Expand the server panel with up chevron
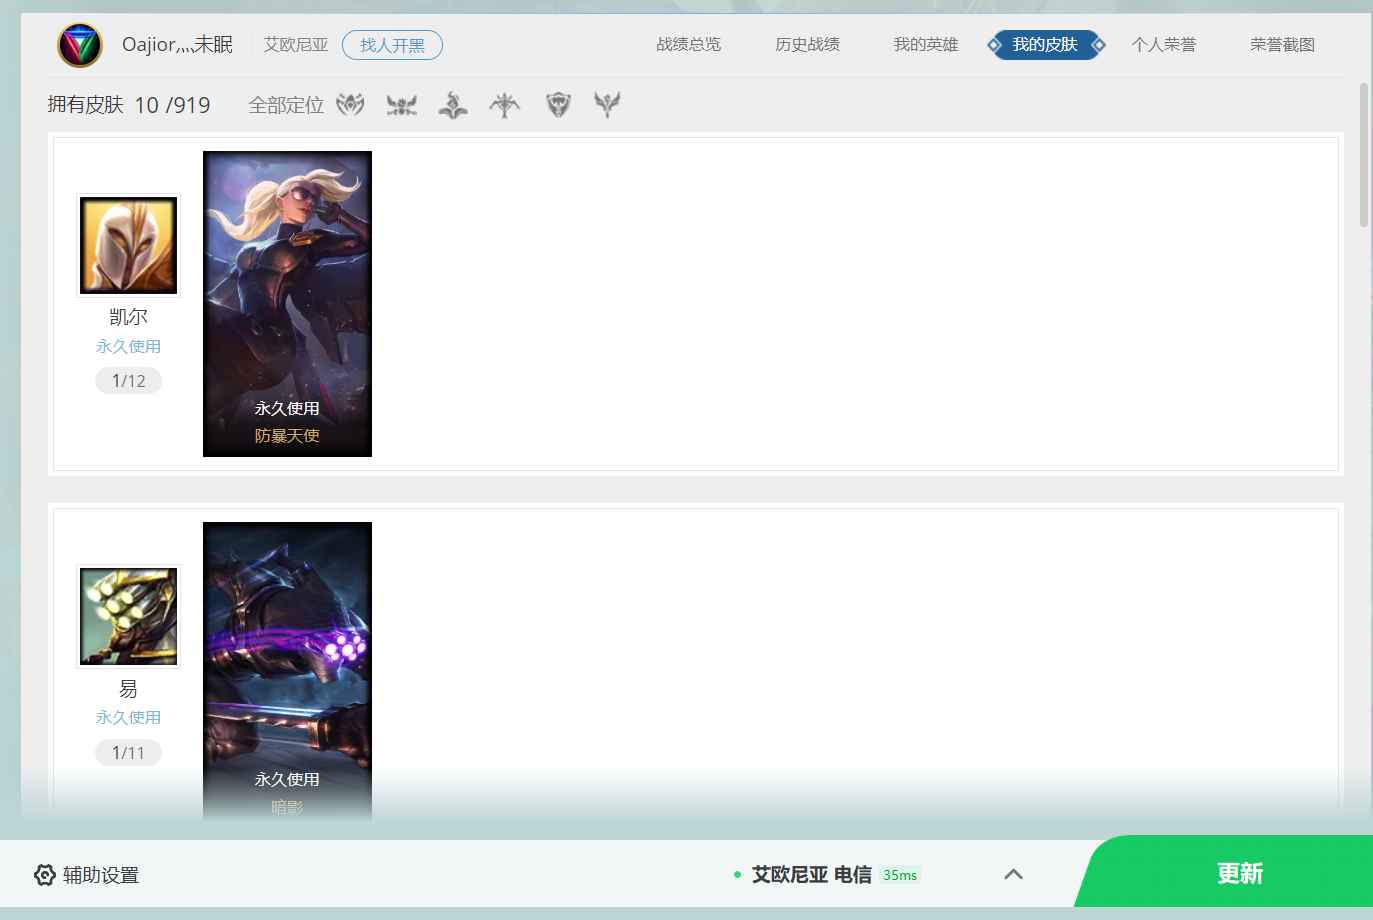The image size is (1373, 920). tap(1013, 874)
